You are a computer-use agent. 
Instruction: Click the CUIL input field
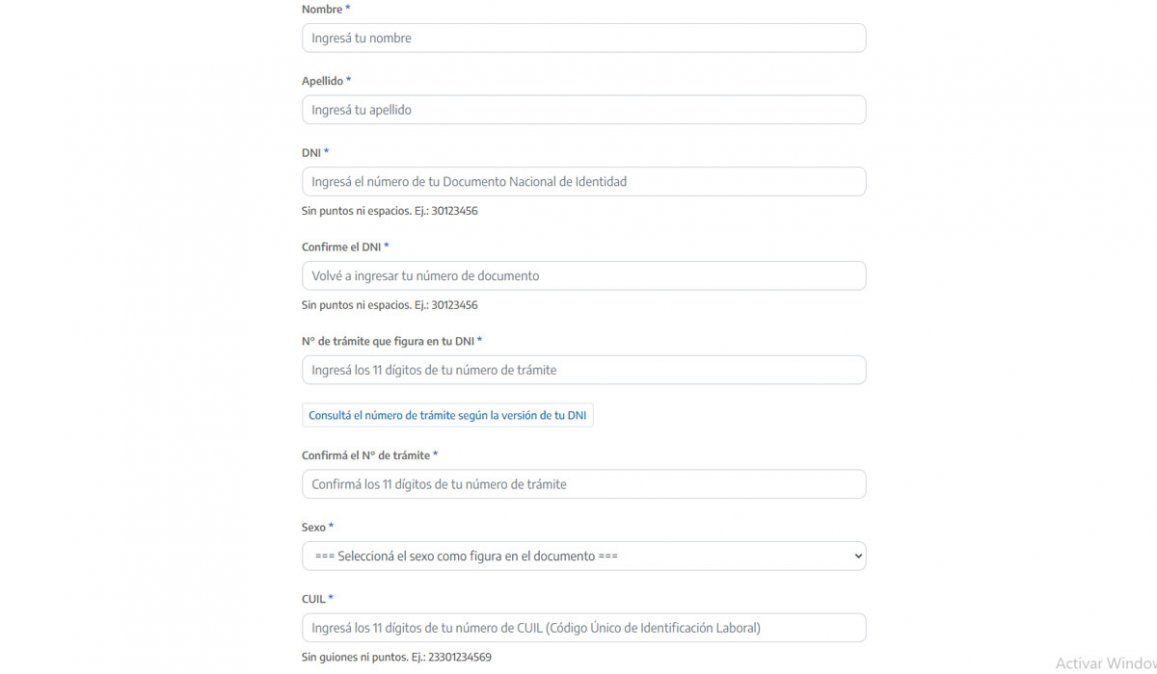click(x=583, y=628)
